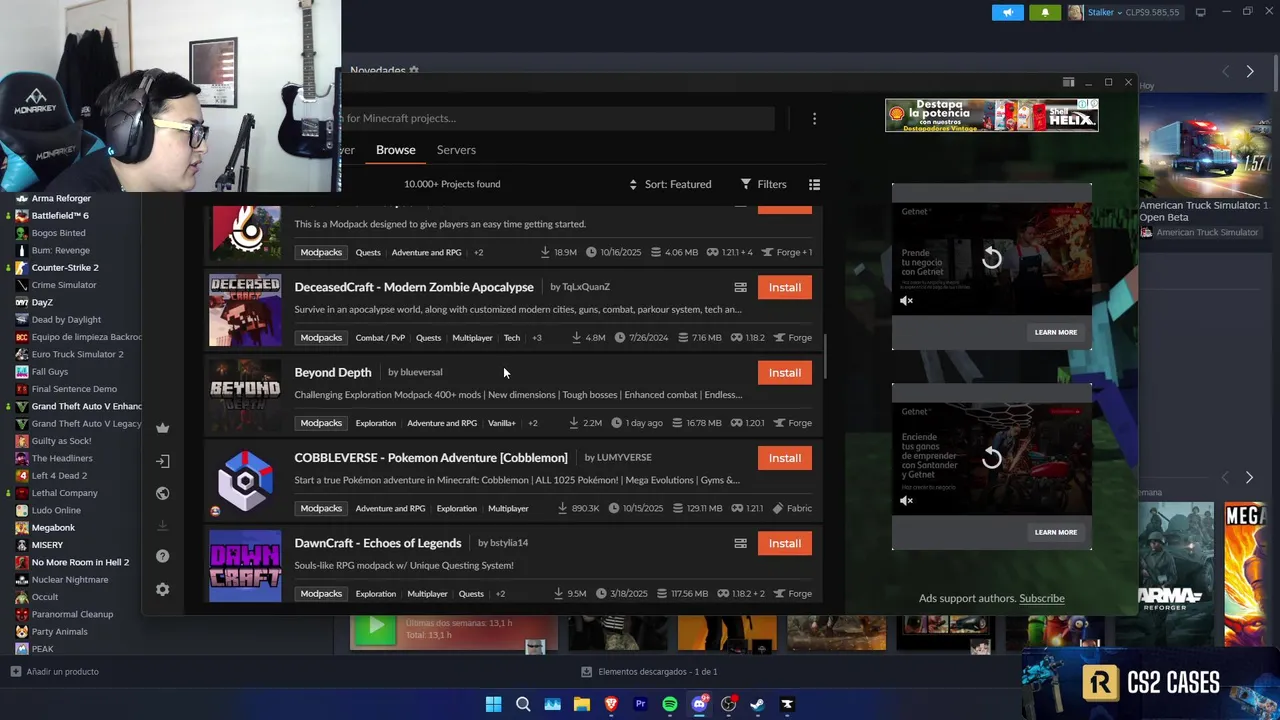Click next arrow of lower Steam shelf
The width and height of the screenshot is (1280, 720).
coord(1249,478)
